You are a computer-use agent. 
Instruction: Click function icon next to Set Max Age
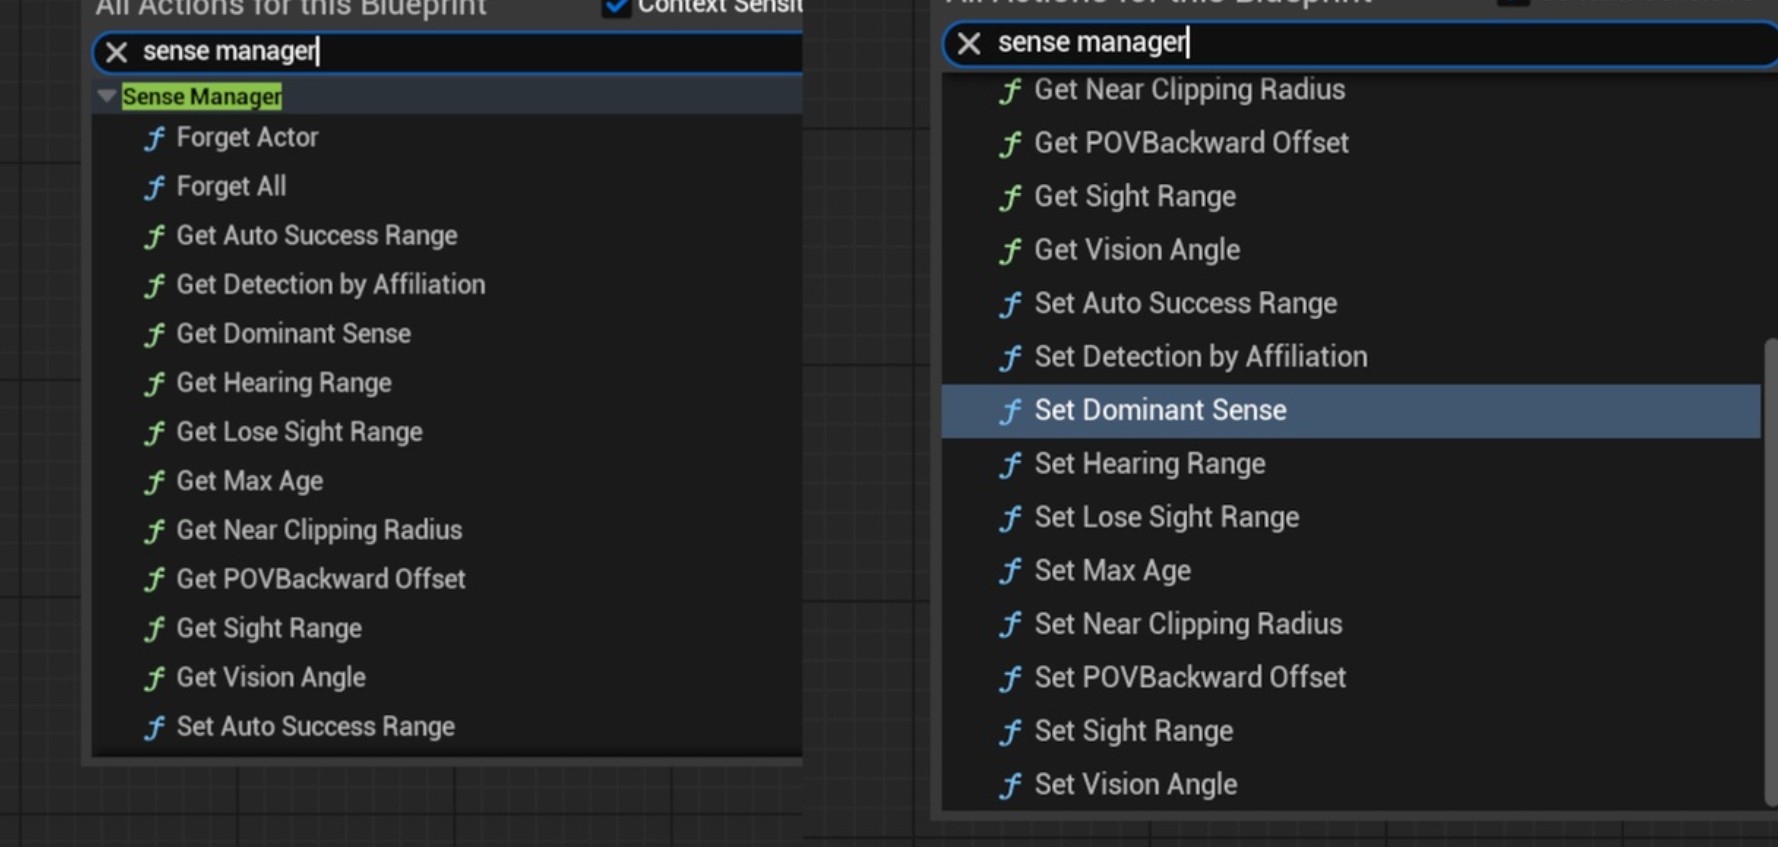point(1010,571)
